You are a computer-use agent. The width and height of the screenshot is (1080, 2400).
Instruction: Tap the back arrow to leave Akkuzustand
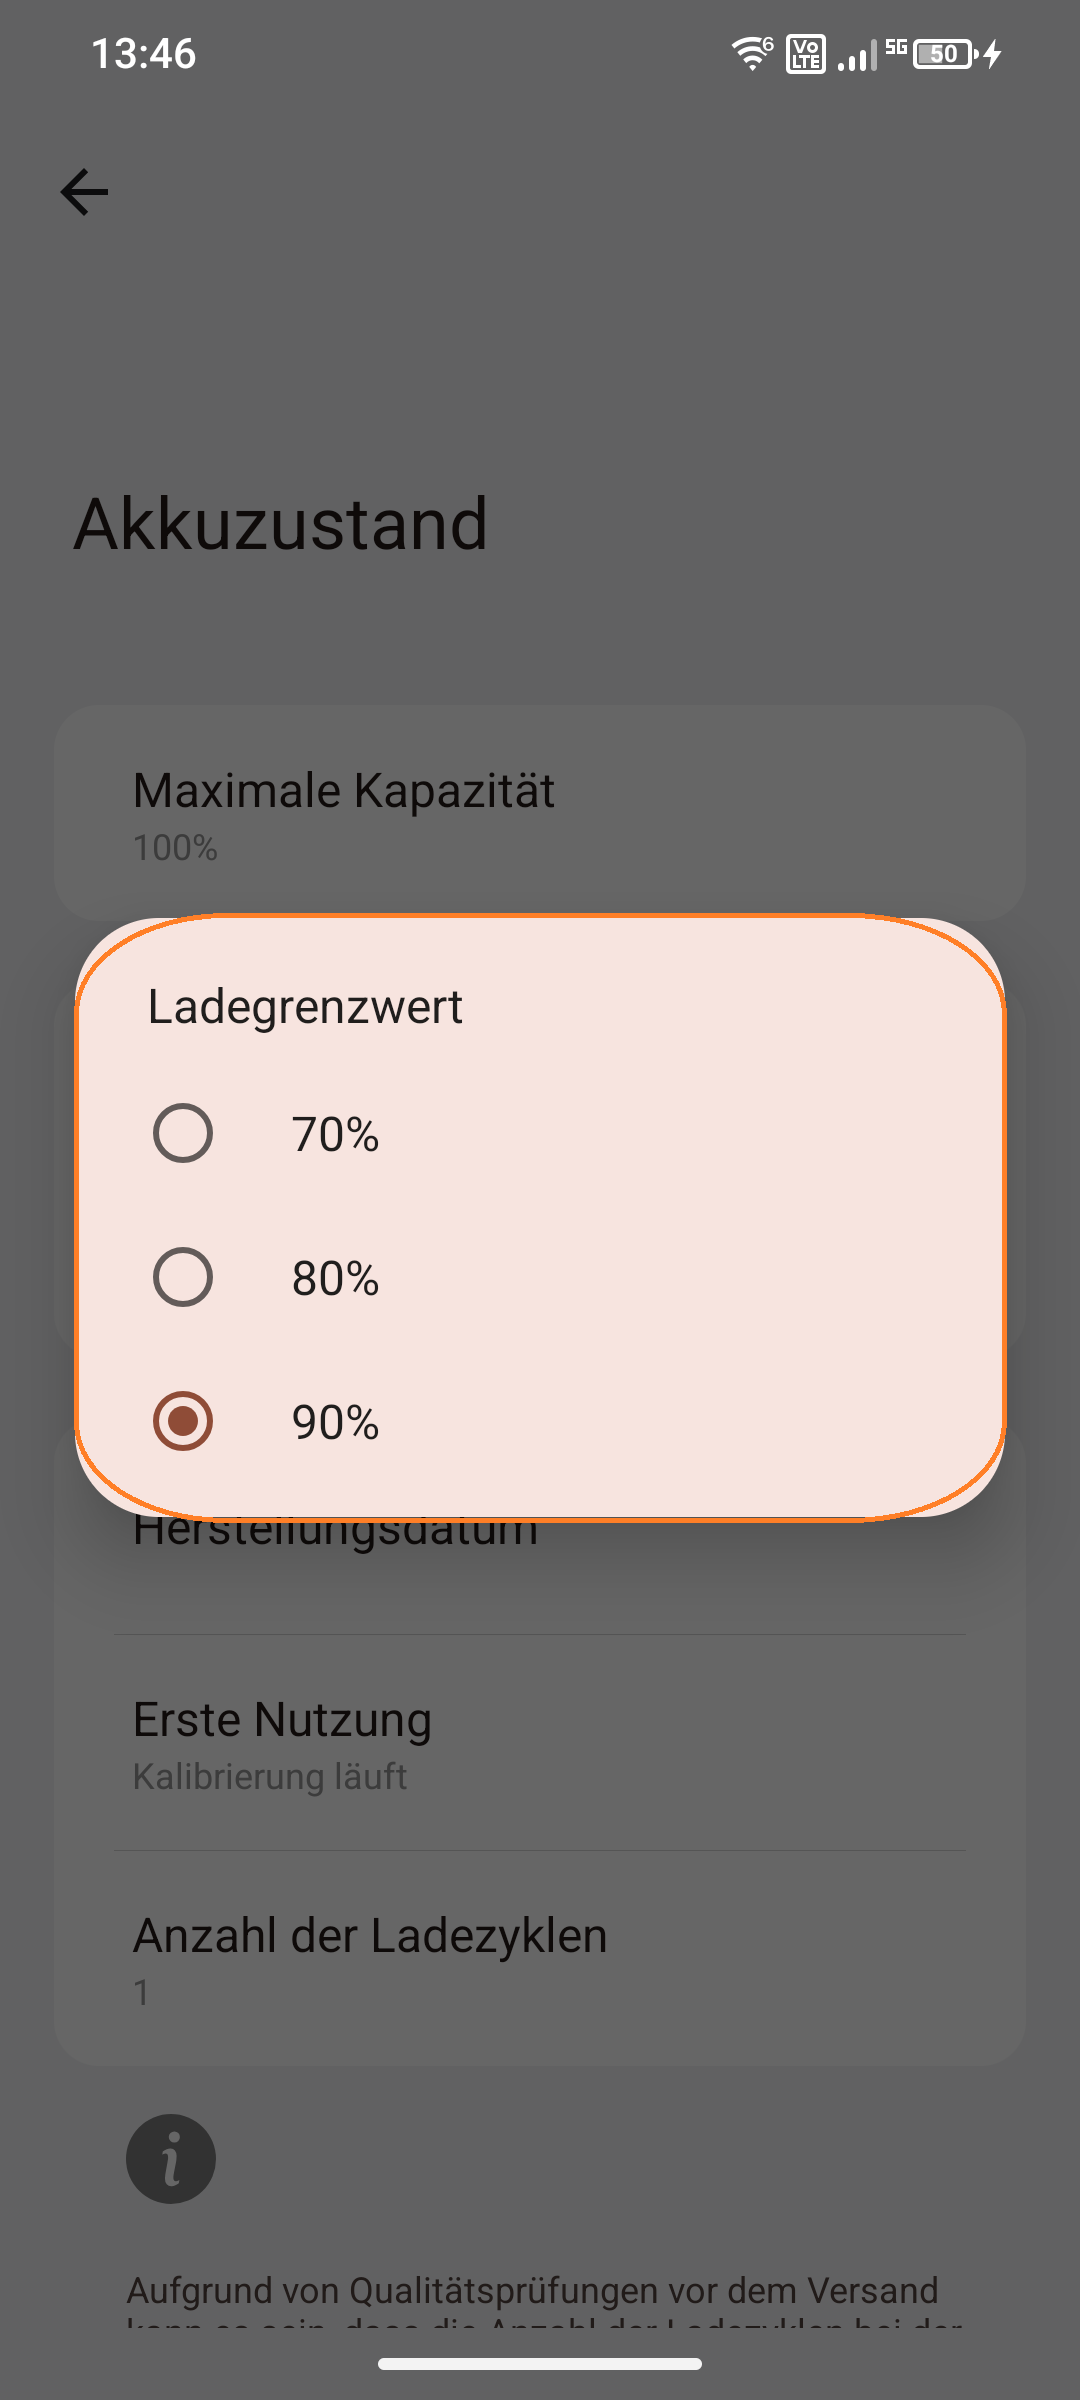(84, 192)
